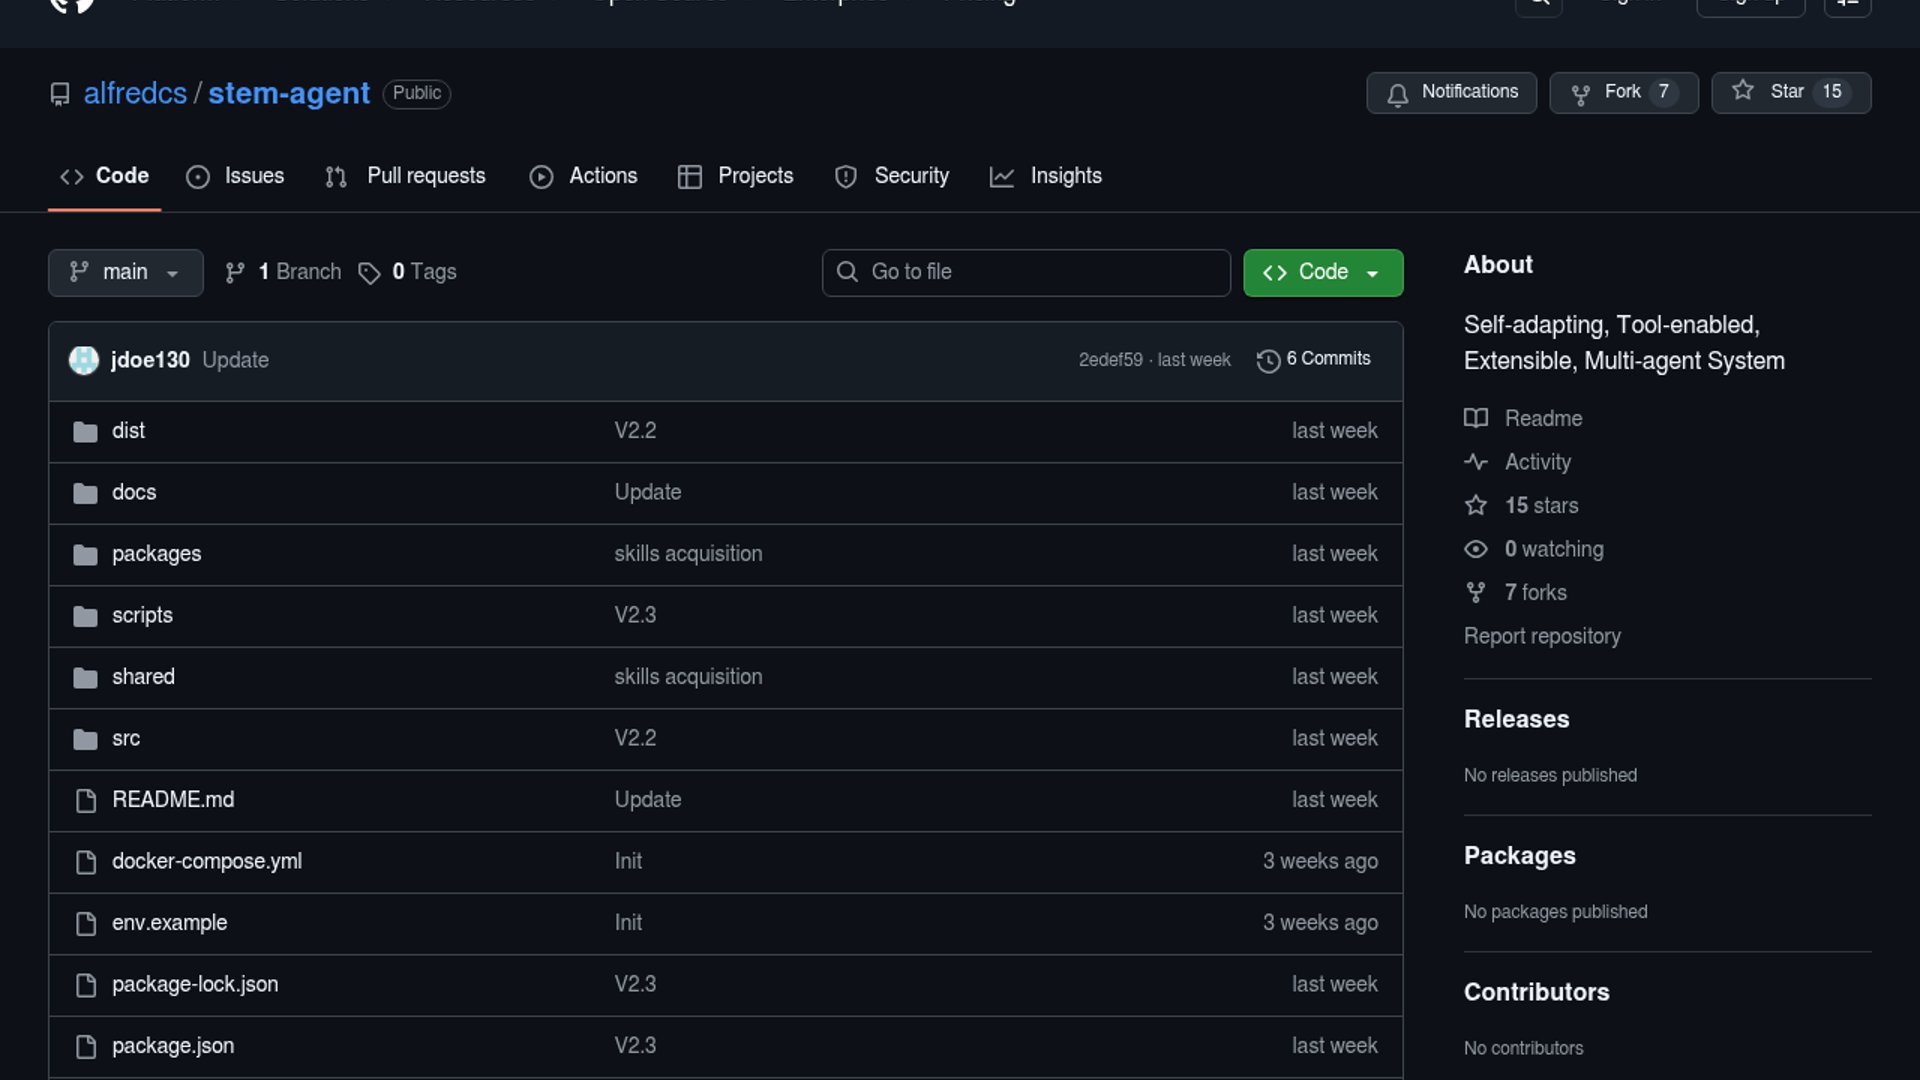
Task: Click the Go to file field
Action: tap(1026, 272)
